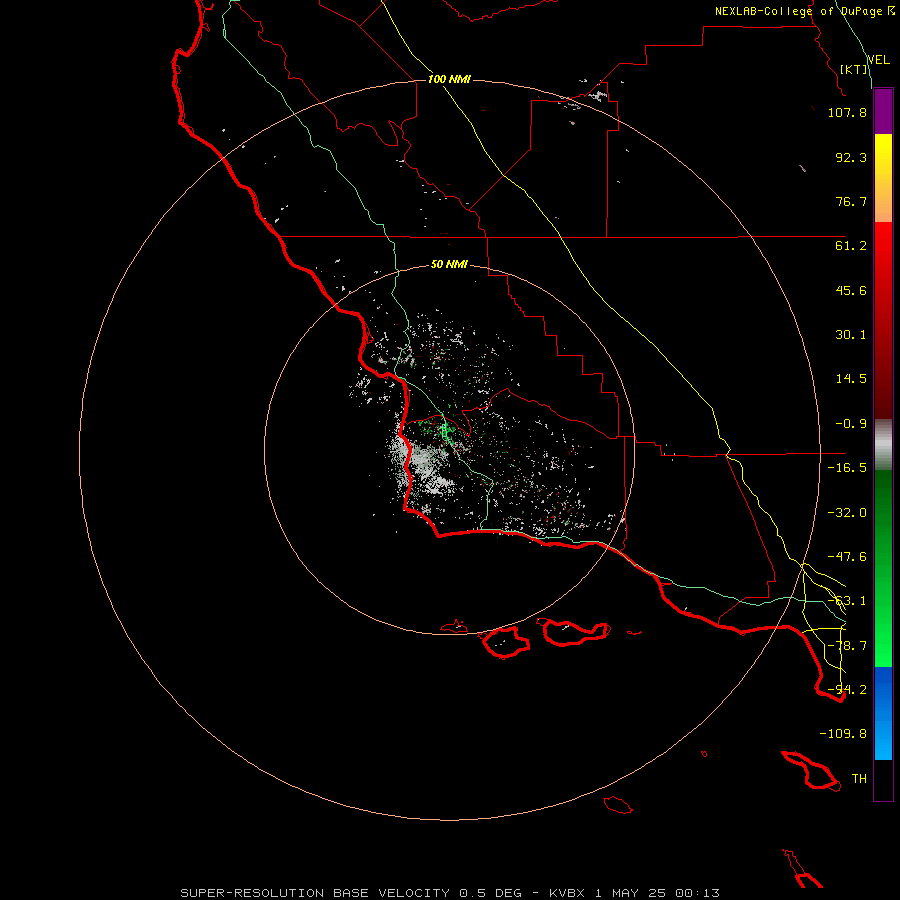Select the -78.7 legend value

point(847,646)
